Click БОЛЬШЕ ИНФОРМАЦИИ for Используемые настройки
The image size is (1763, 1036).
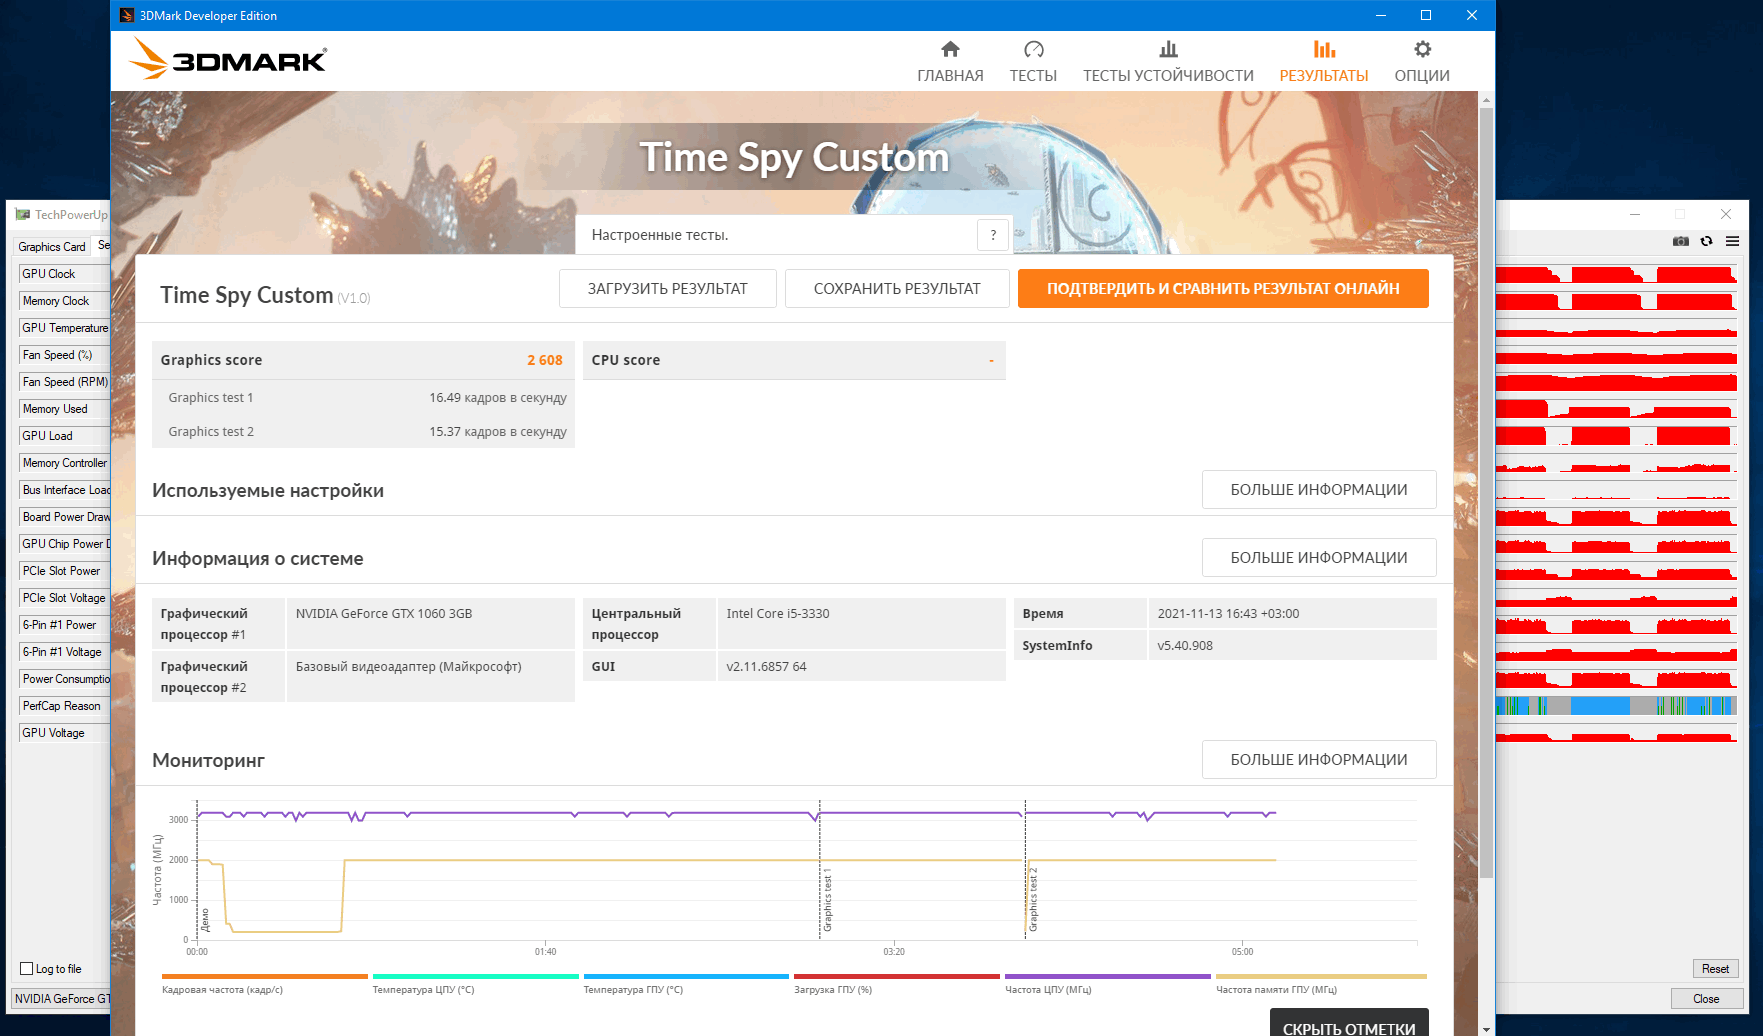coord(1319,490)
